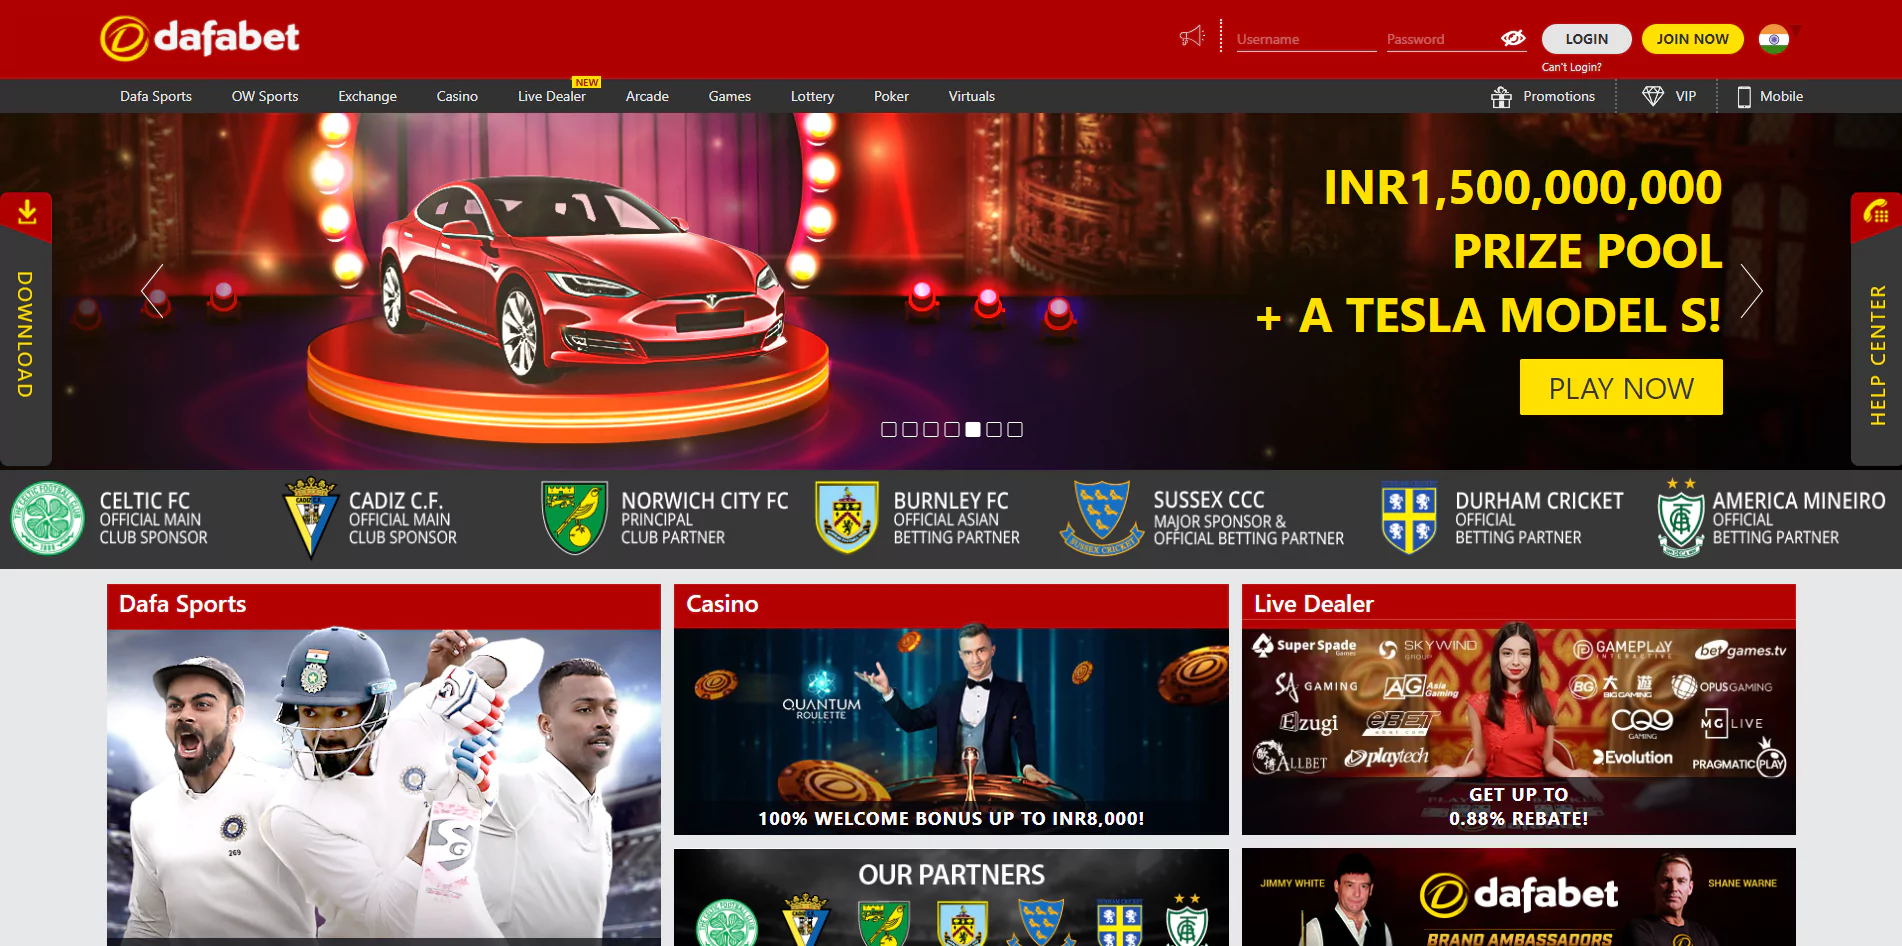The width and height of the screenshot is (1902, 946).
Task: Open the Casino Quantum Roulette promo image
Action: click(x=951, y=731)
